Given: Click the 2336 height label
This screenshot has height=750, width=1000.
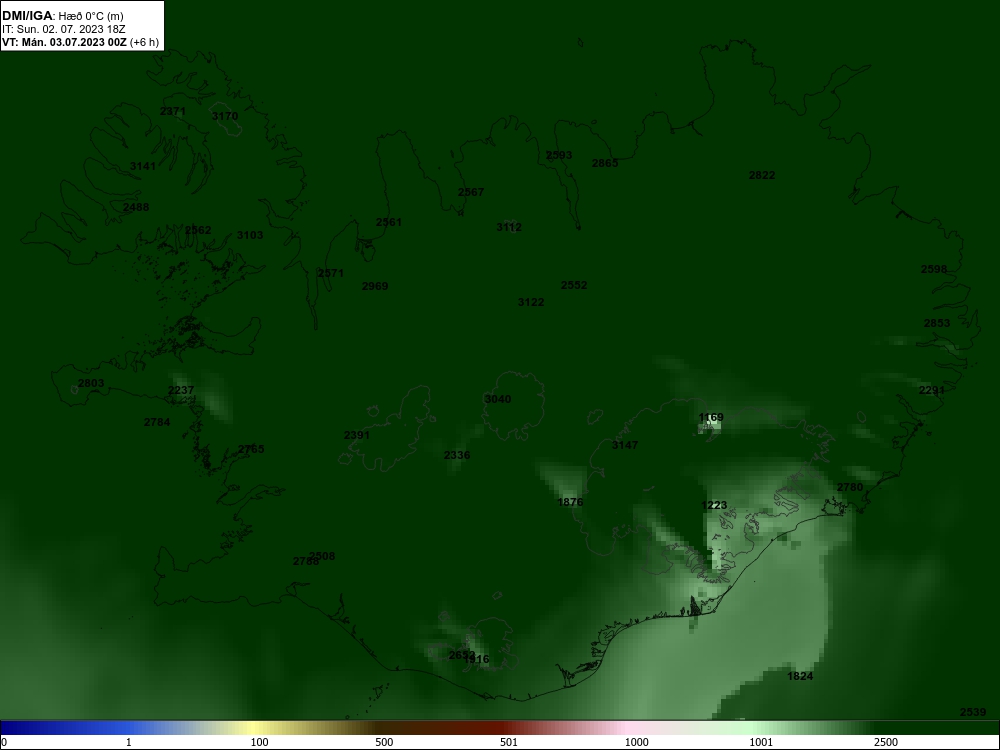Looking at the screenshot, I should pyautogui.click(x=457, y=455).
